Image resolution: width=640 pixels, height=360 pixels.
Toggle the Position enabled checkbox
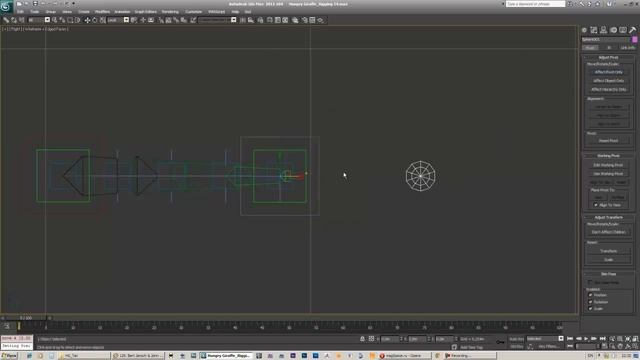tap(590, 295)
